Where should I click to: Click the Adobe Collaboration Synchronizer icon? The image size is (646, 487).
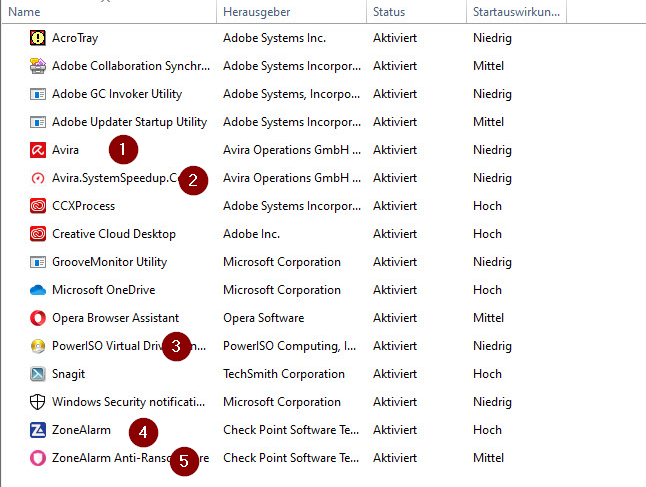point(38,66)
